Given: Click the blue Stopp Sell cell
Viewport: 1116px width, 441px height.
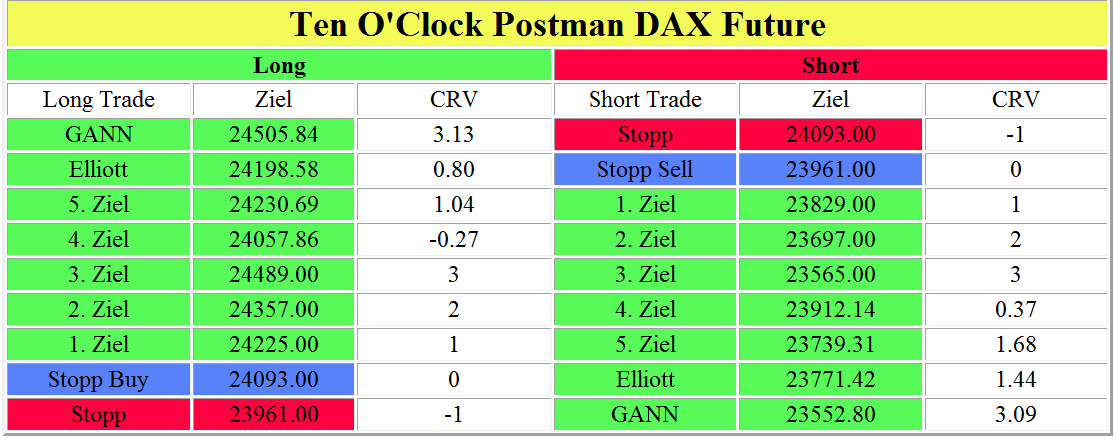Looking at the screenshot, I should click(645, 170).
